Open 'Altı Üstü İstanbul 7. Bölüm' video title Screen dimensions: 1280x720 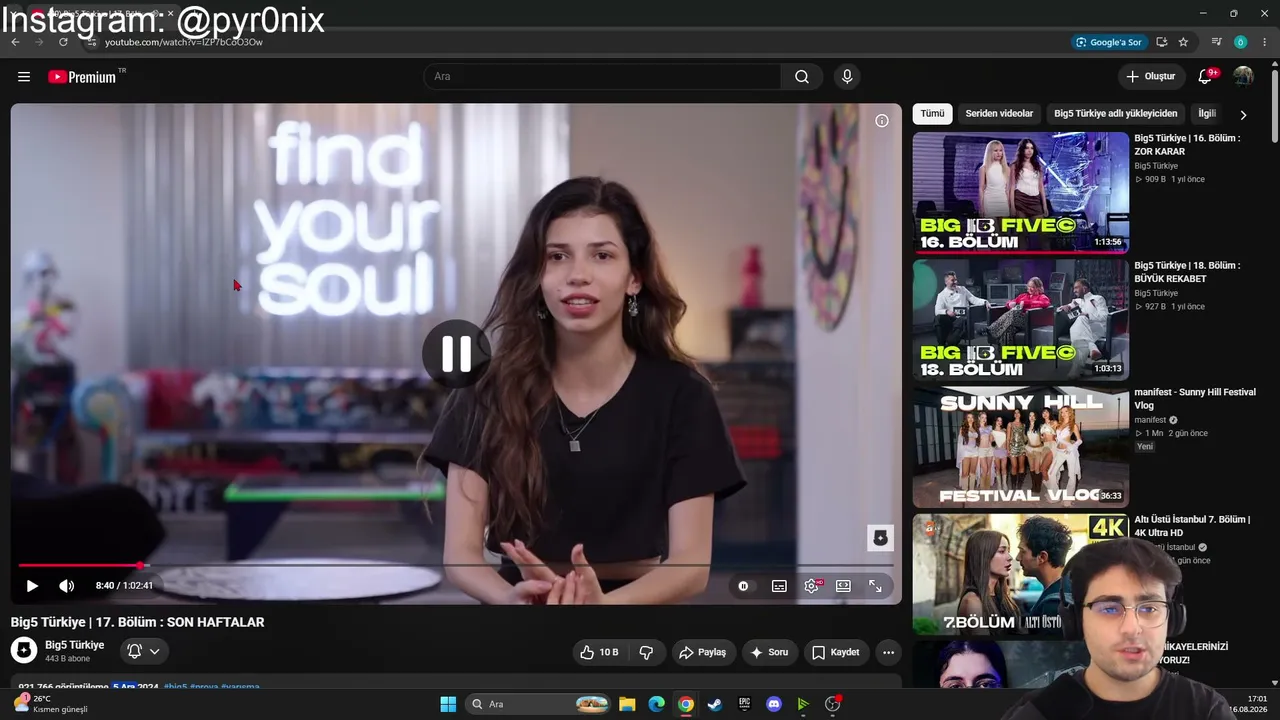[x=1192, y=526]
